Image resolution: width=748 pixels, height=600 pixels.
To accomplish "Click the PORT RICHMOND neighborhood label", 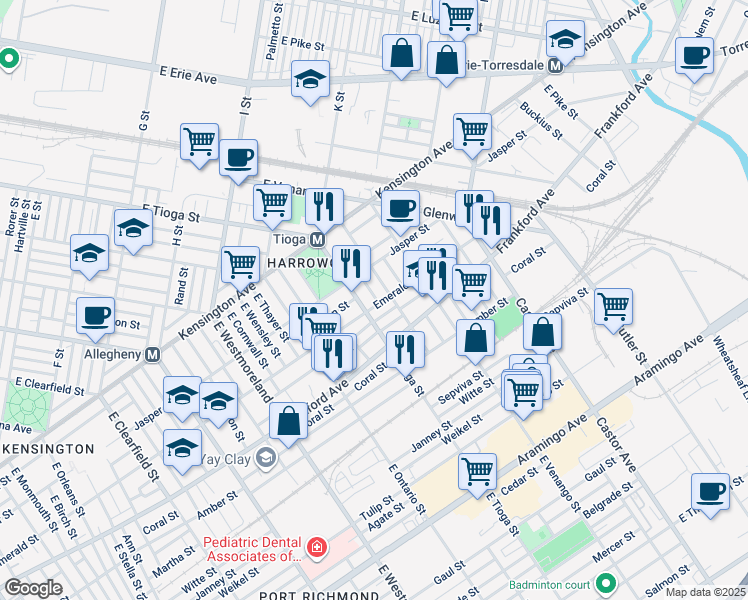I will pyautogui.click(x=319, y=595).
